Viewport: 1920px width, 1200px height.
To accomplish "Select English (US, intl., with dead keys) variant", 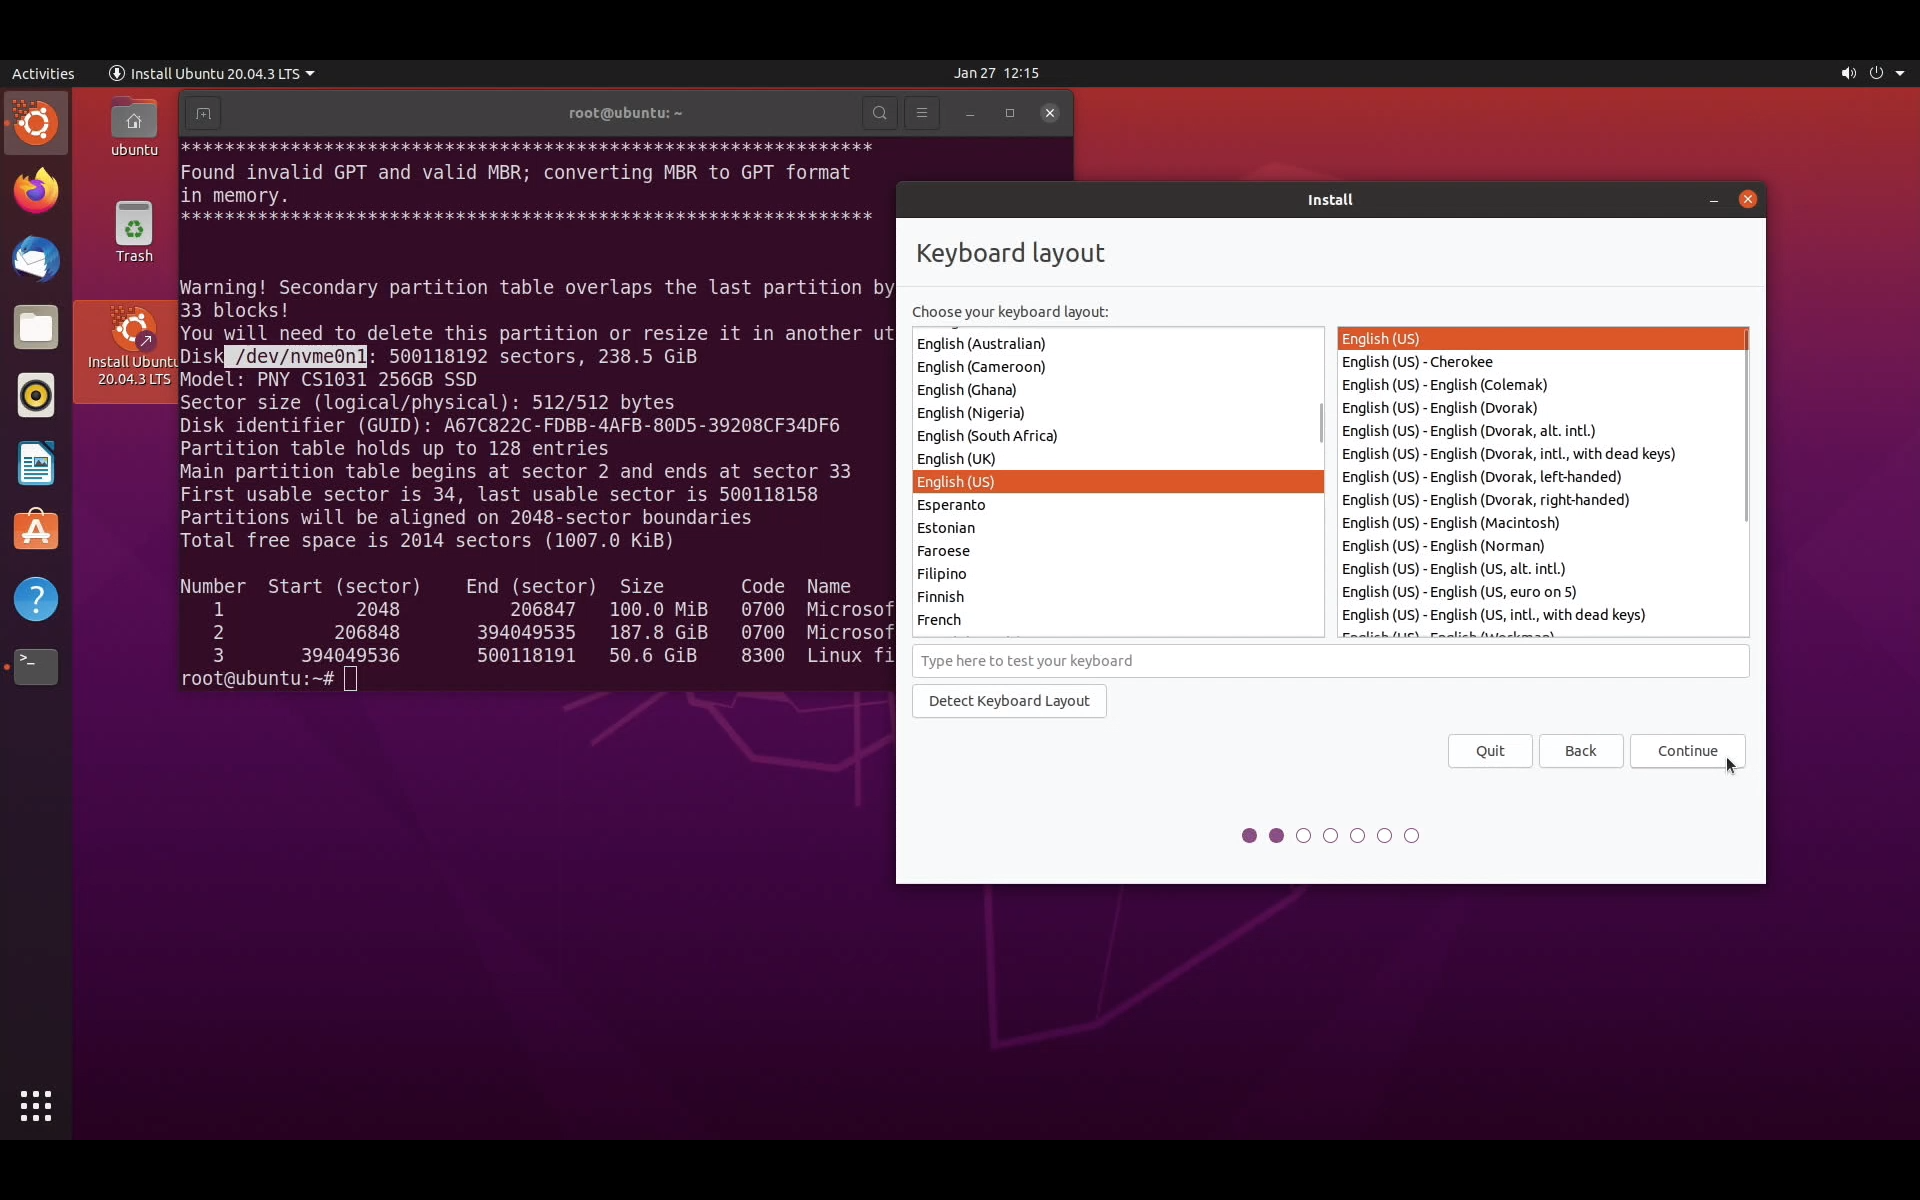I will 1541,615.
